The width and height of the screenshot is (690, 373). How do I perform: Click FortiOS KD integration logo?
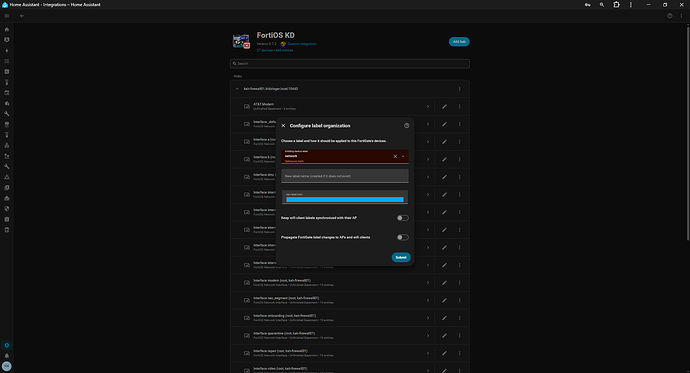[x=241, y=41]
